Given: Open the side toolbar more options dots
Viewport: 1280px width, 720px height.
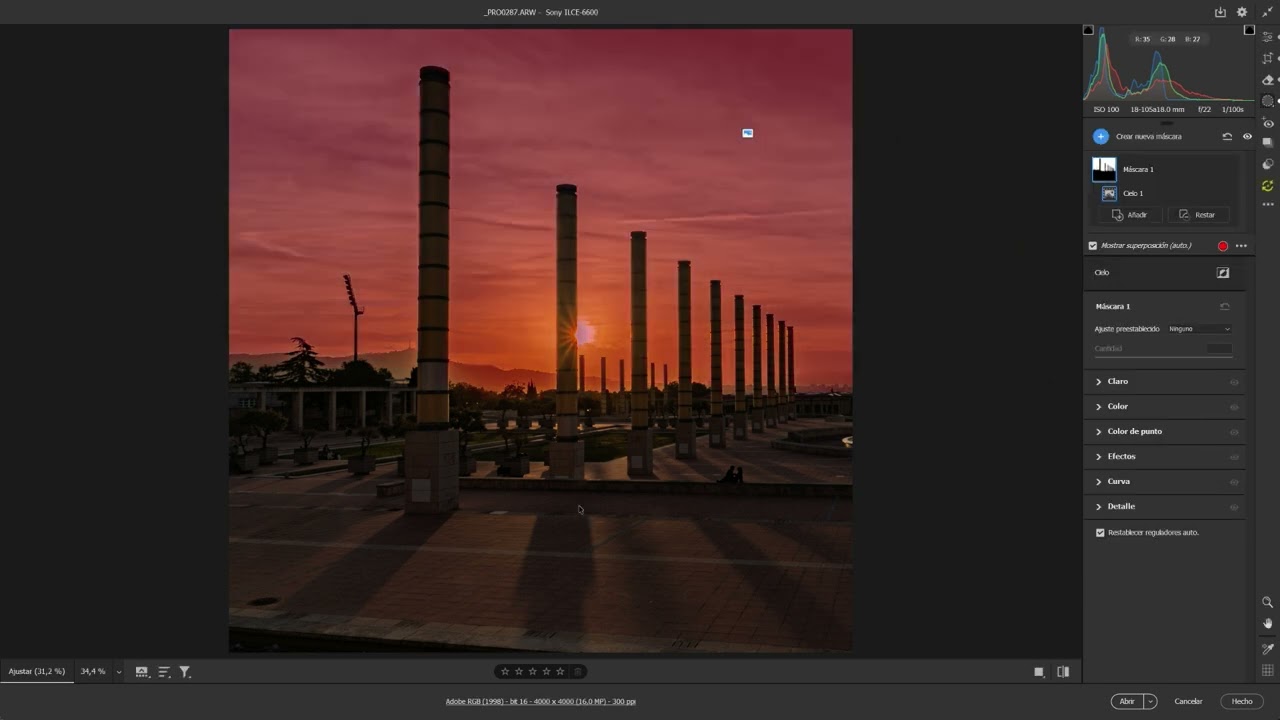Looking at the screenshot, I should click(x=1268, y=204).
